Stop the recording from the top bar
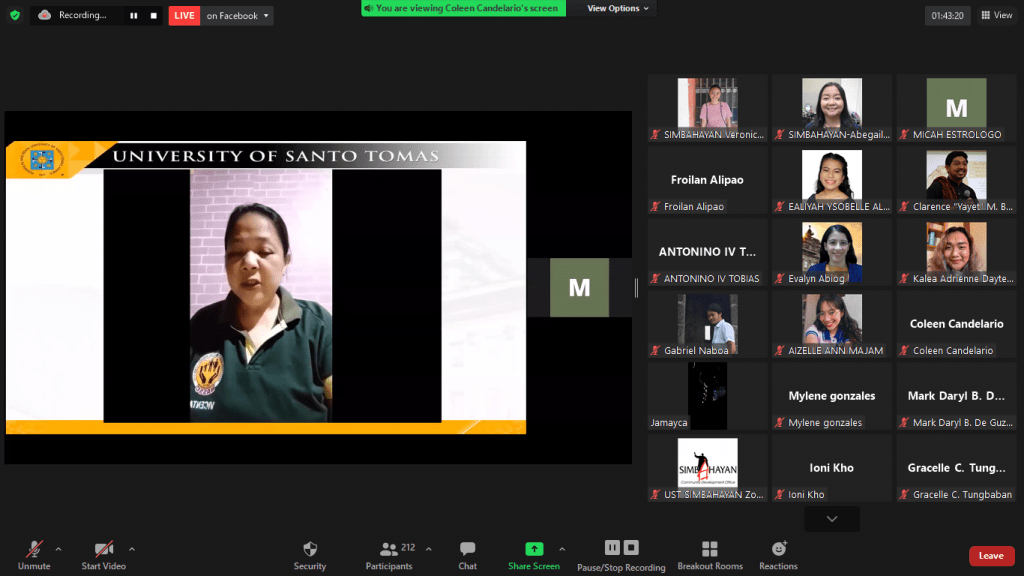1024x576 pixels. (x=153, y=16)
